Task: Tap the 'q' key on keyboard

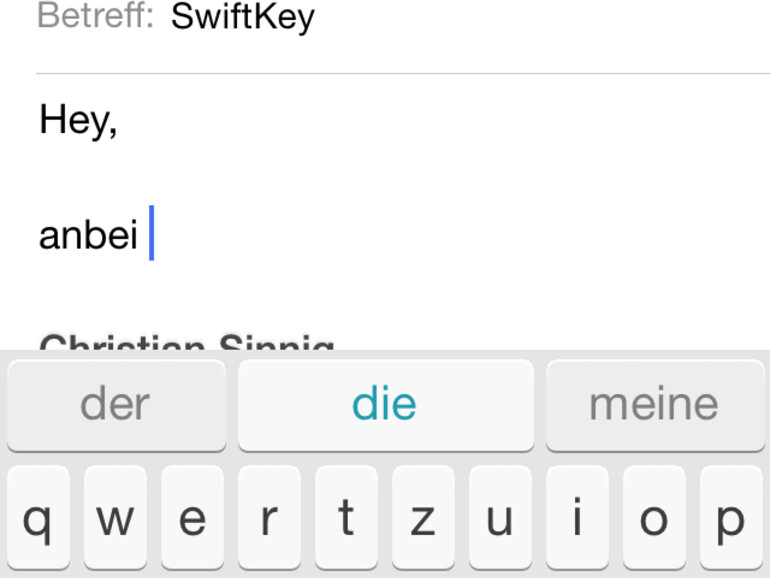Action: point(38,520)
